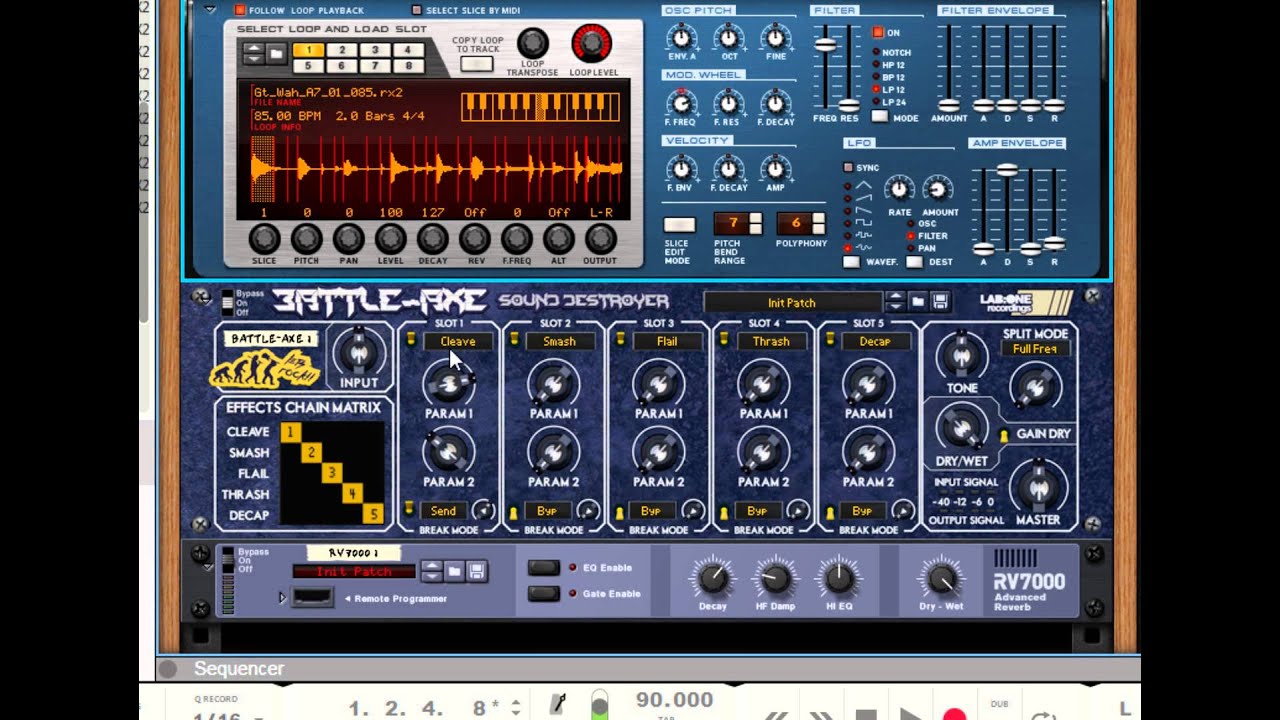Save the RV7000 patch with the floppy disk icon
This screenshot has width=1280, height=720.
tap(477, 571)
